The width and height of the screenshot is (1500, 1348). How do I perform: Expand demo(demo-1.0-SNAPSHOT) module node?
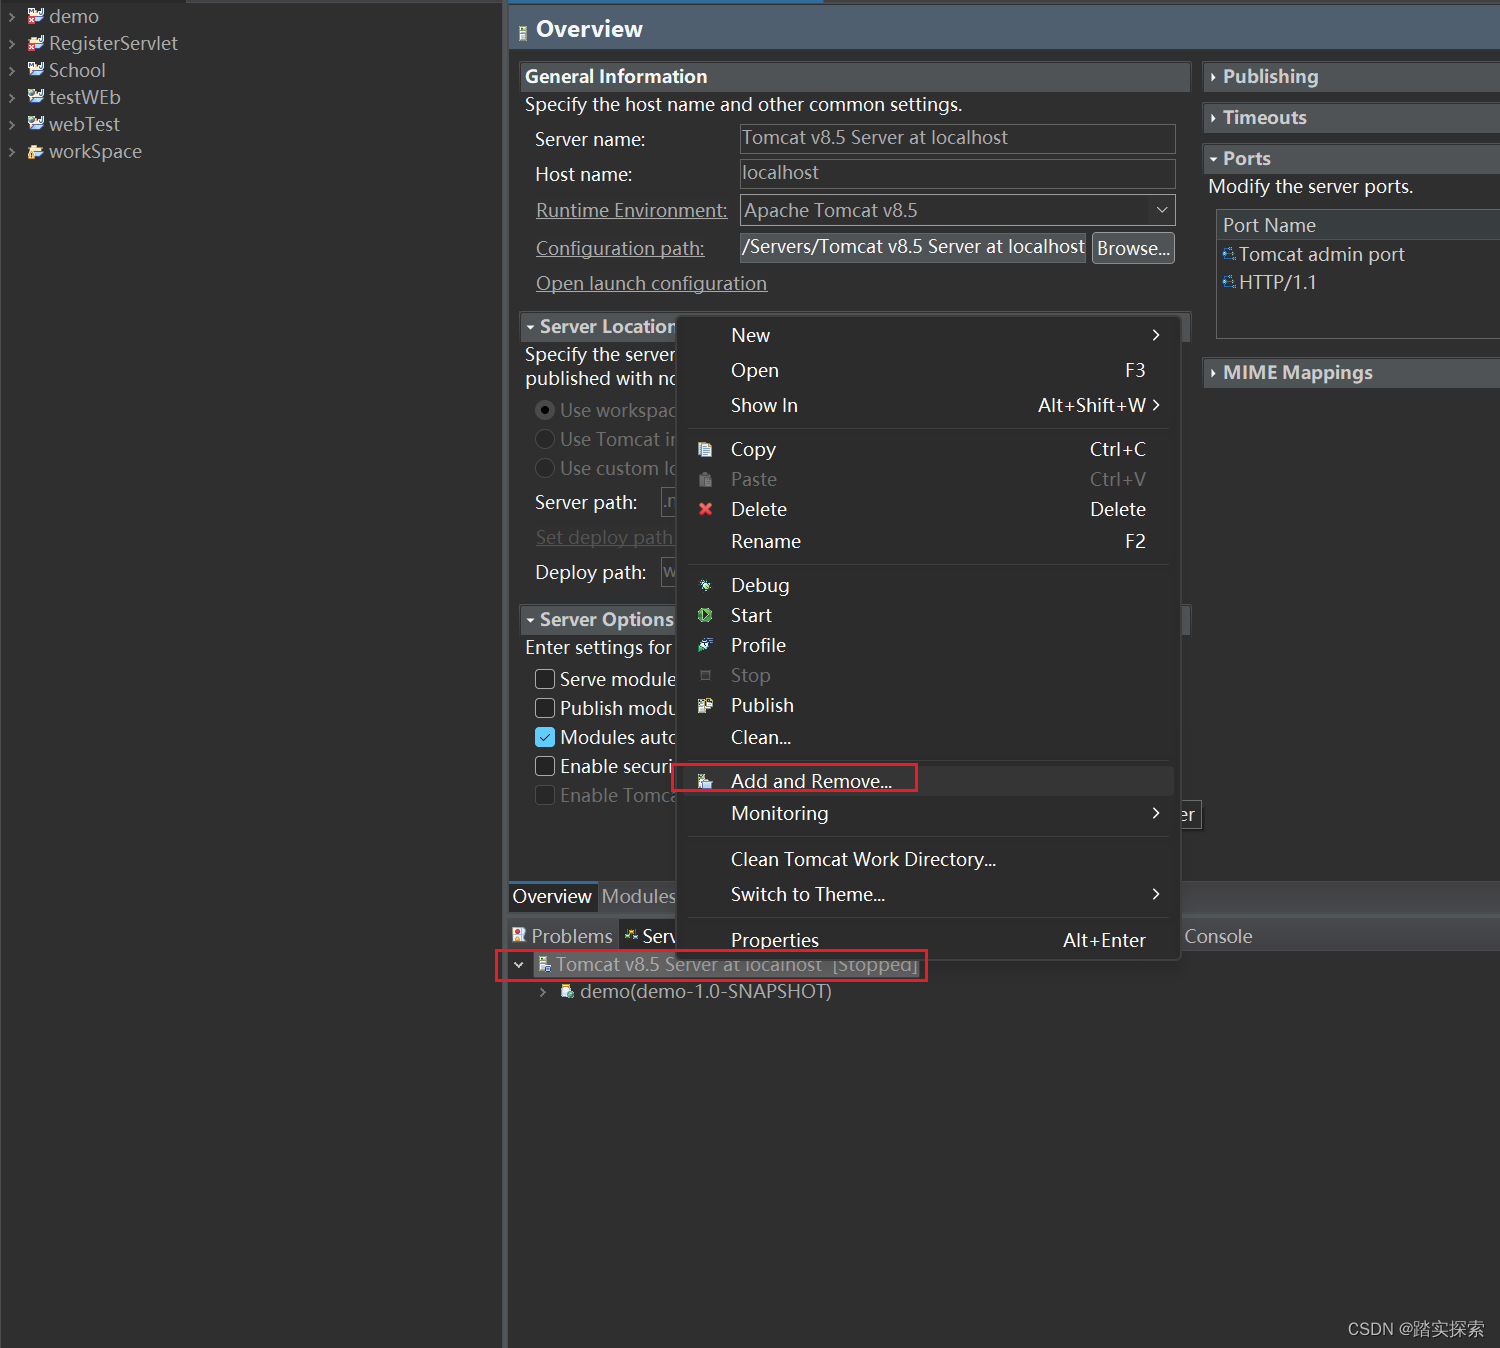tap(542, 992)
